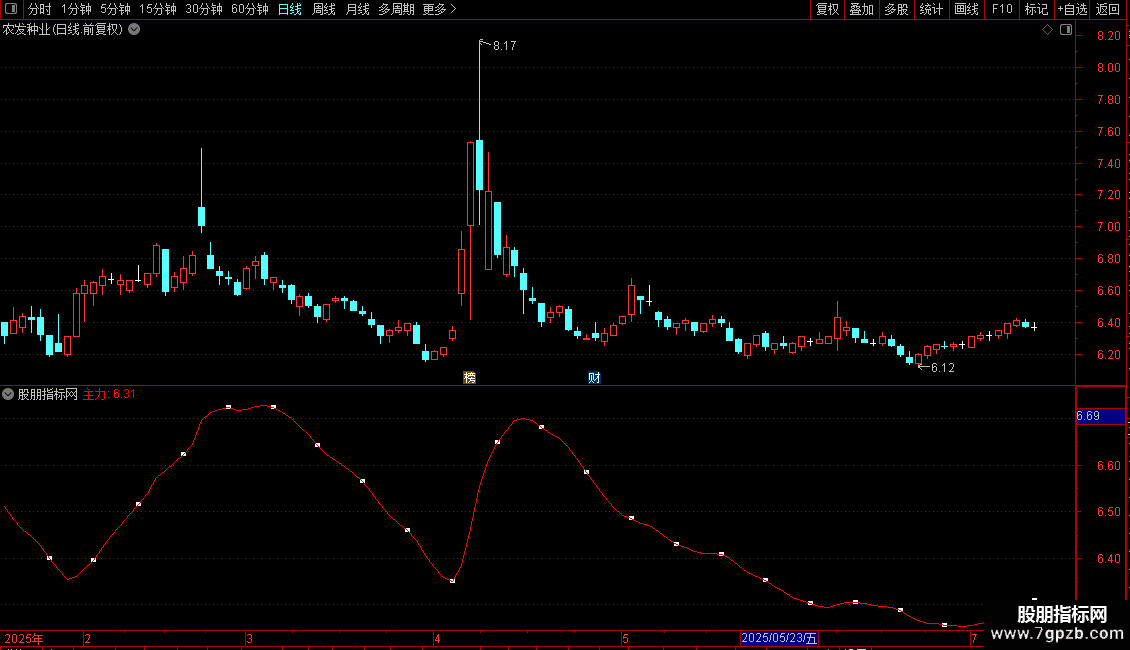
Task: Click the 2025年 timeline label
Action: (x=24, y=638)
